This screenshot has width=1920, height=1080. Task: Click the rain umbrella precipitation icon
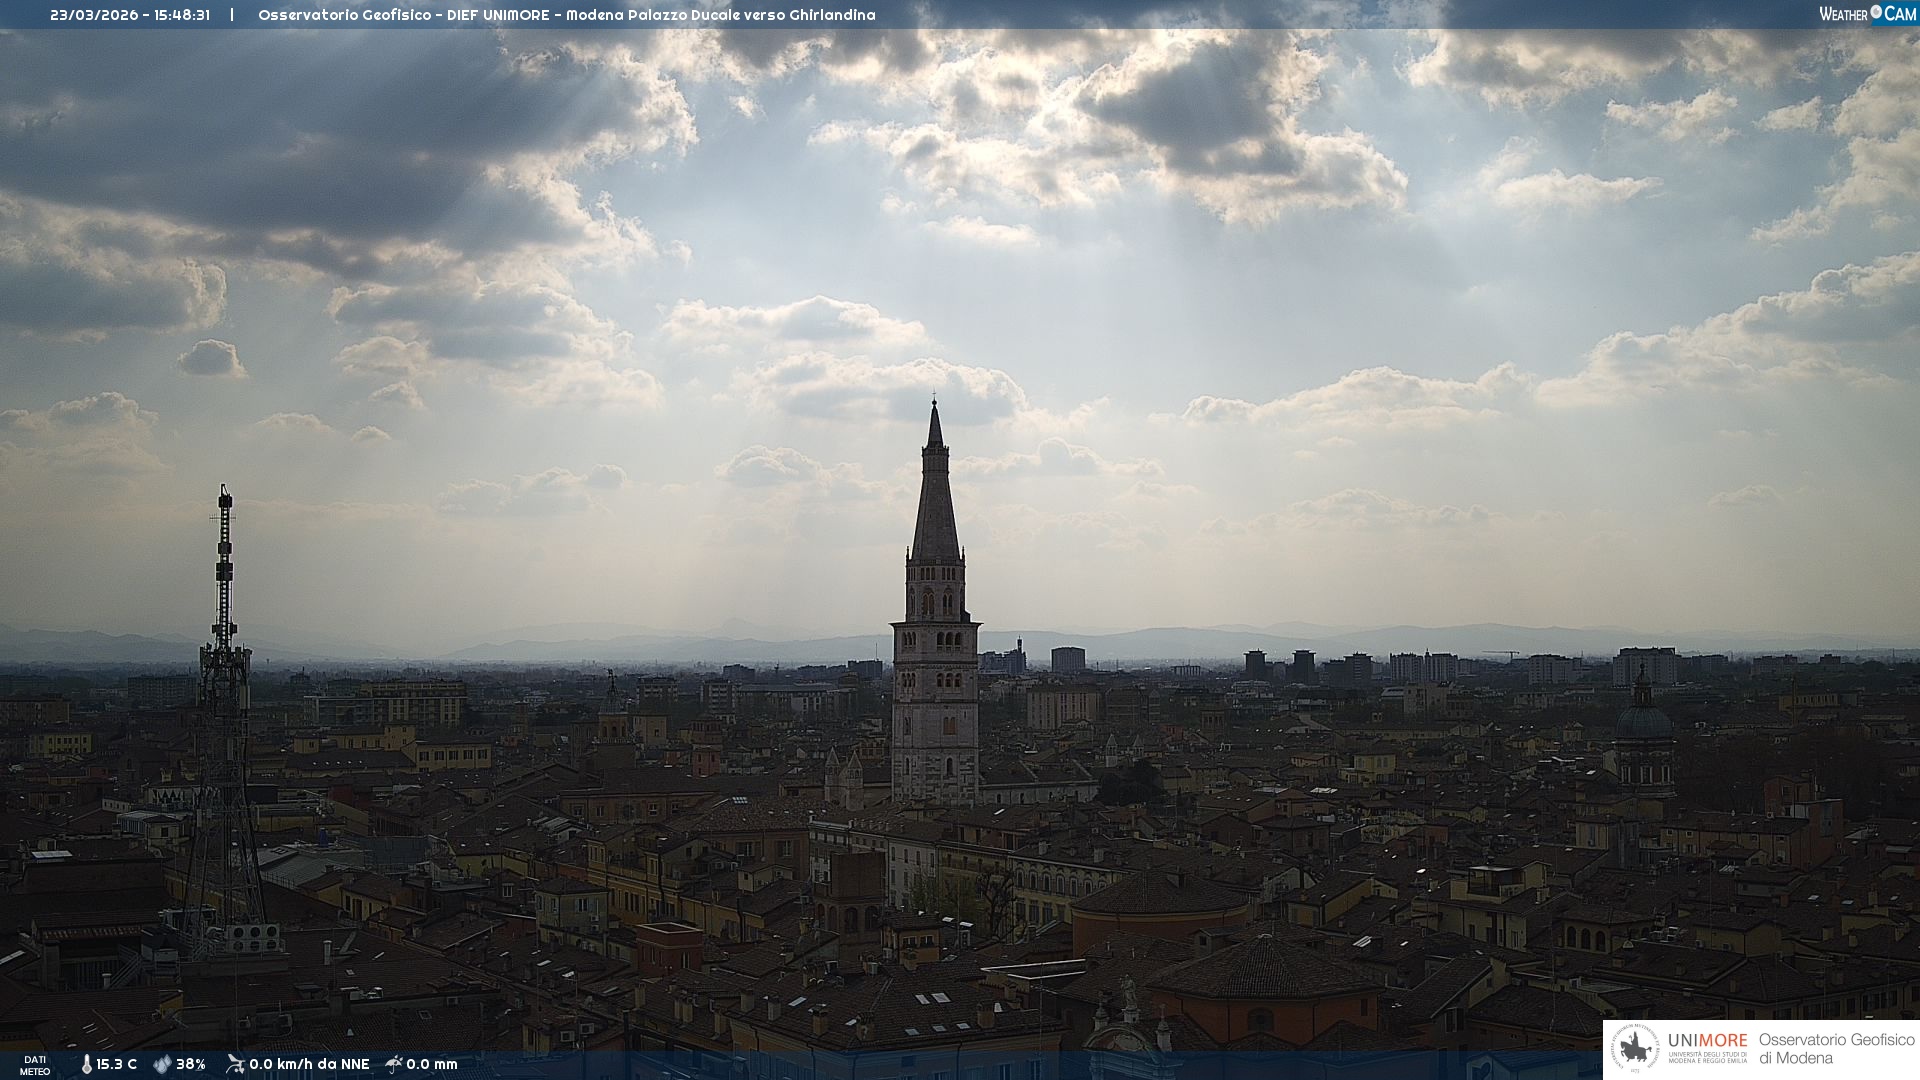394,1064
